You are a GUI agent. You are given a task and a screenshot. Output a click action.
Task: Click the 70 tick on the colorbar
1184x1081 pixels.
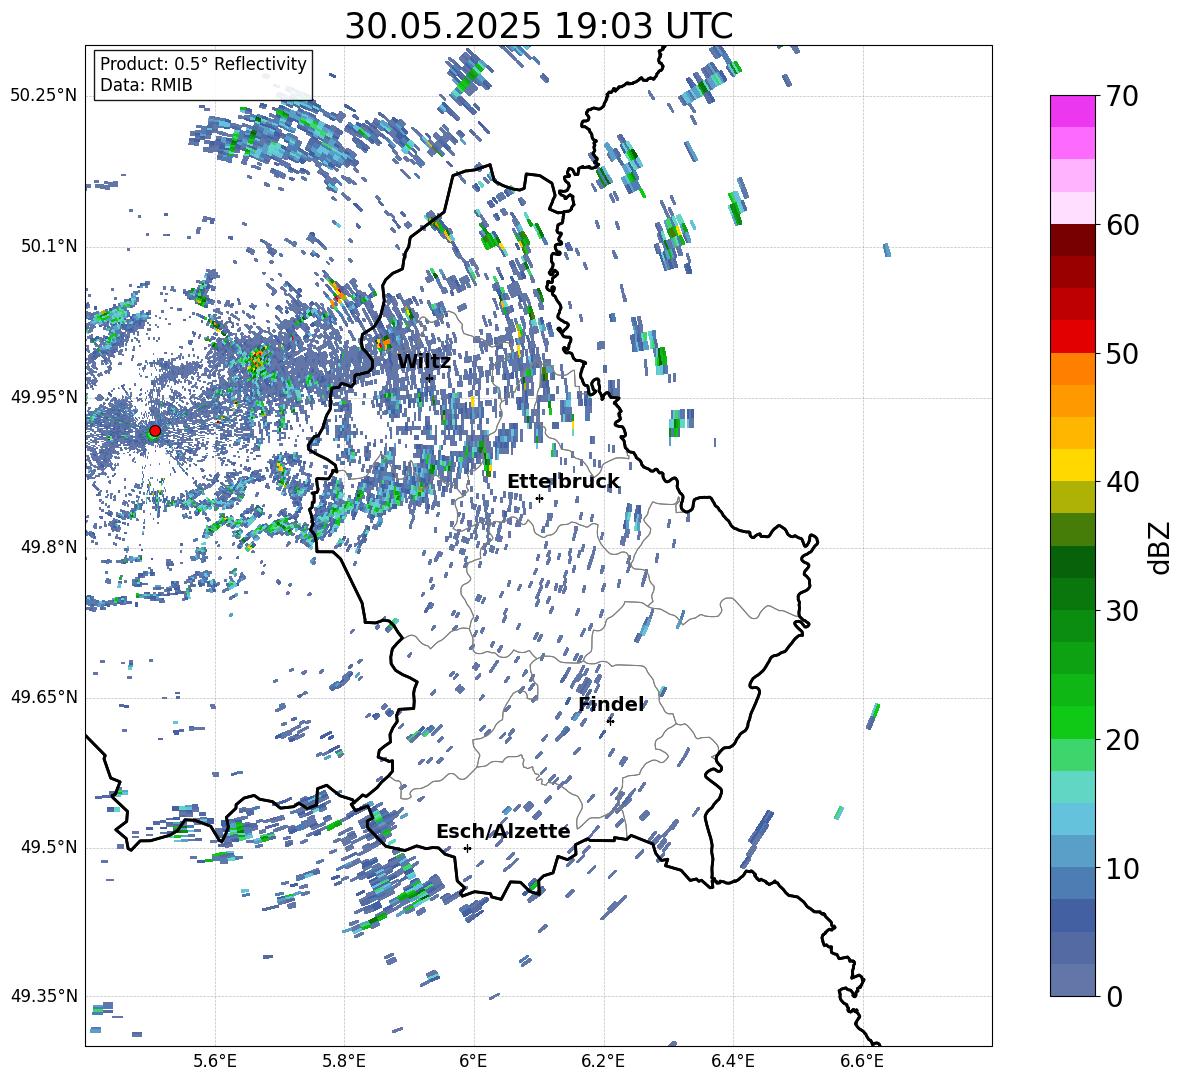click(x=1122, y=96)
